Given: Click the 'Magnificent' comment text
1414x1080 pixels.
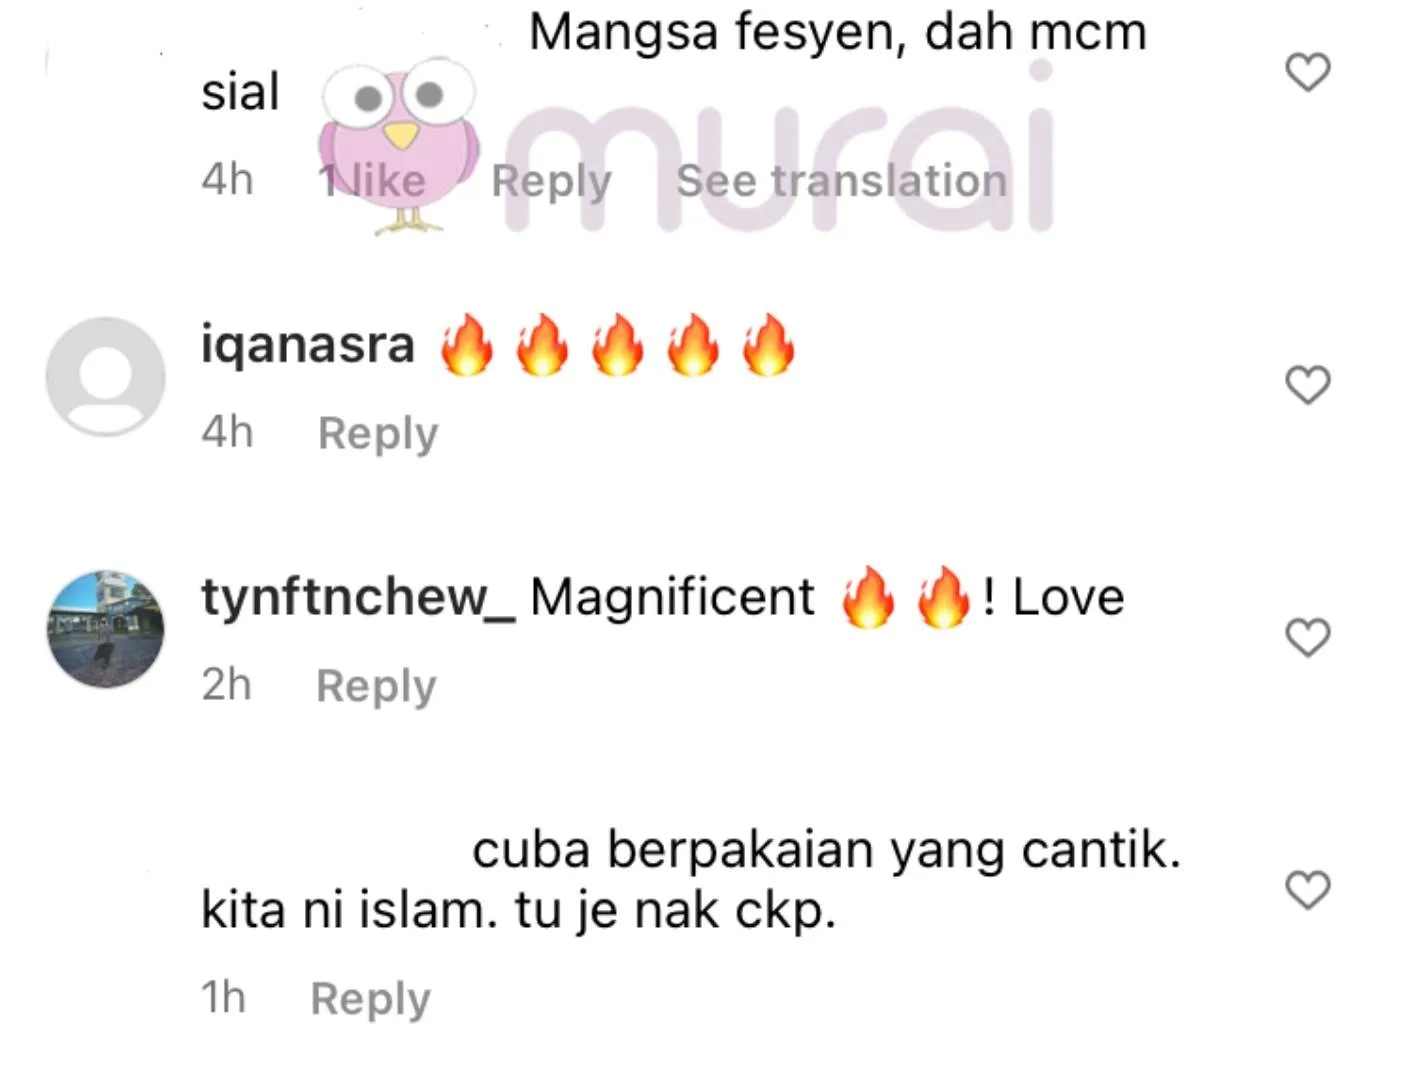Looking at the screenshot, I should coord(672,597).
